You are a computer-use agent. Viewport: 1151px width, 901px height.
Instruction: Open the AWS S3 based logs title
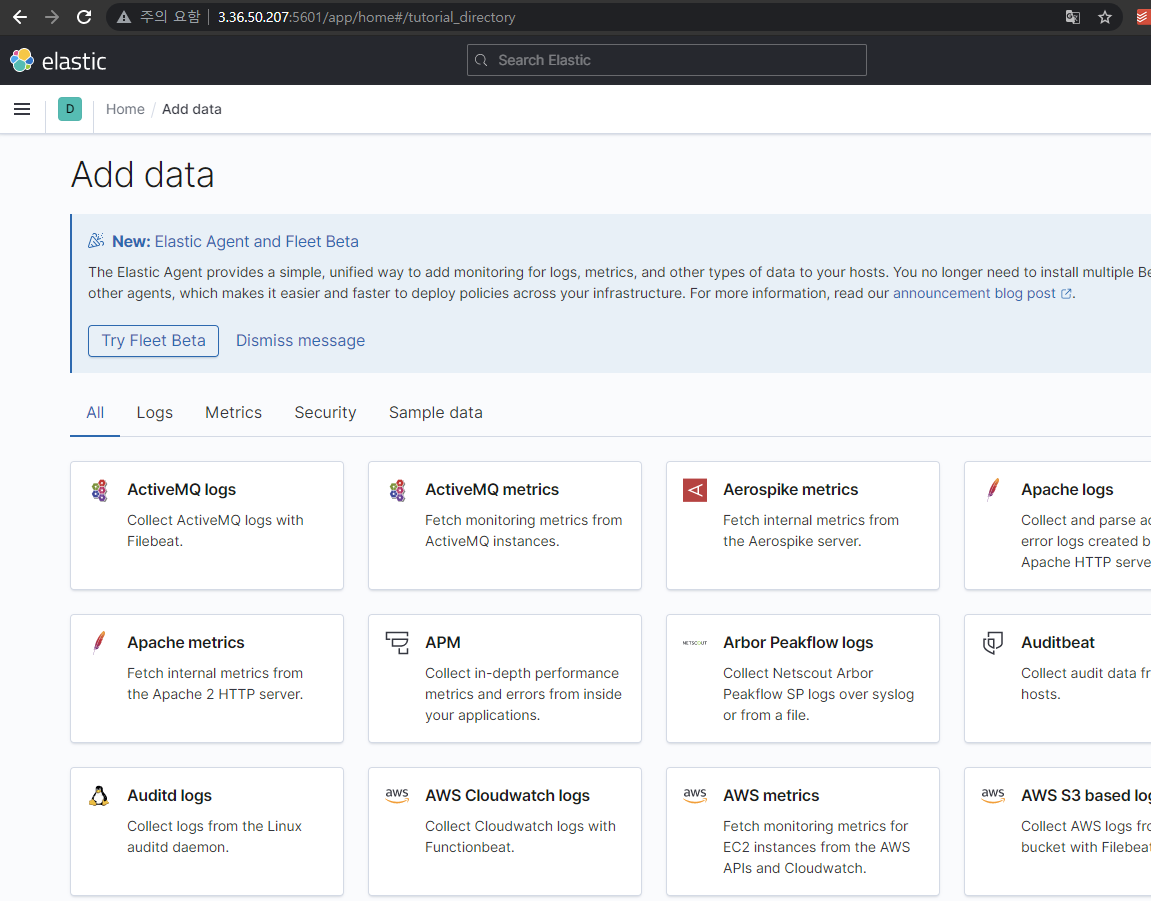pyautogui.click(x=1086, y=795)
